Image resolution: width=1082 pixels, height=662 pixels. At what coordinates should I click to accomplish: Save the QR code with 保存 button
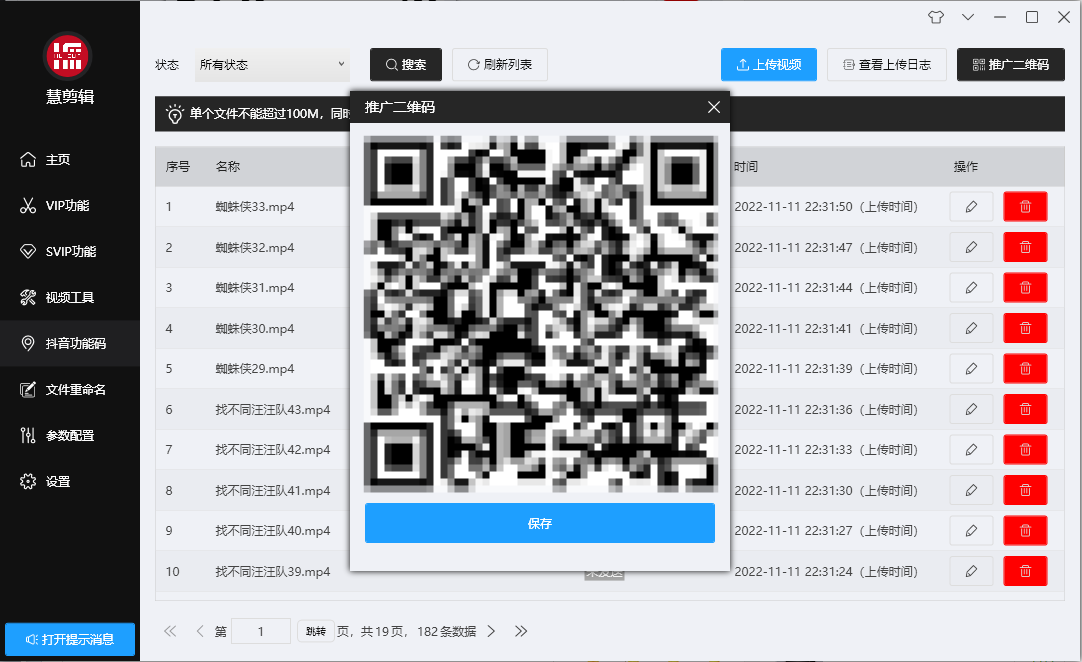[x=539, y=523]
